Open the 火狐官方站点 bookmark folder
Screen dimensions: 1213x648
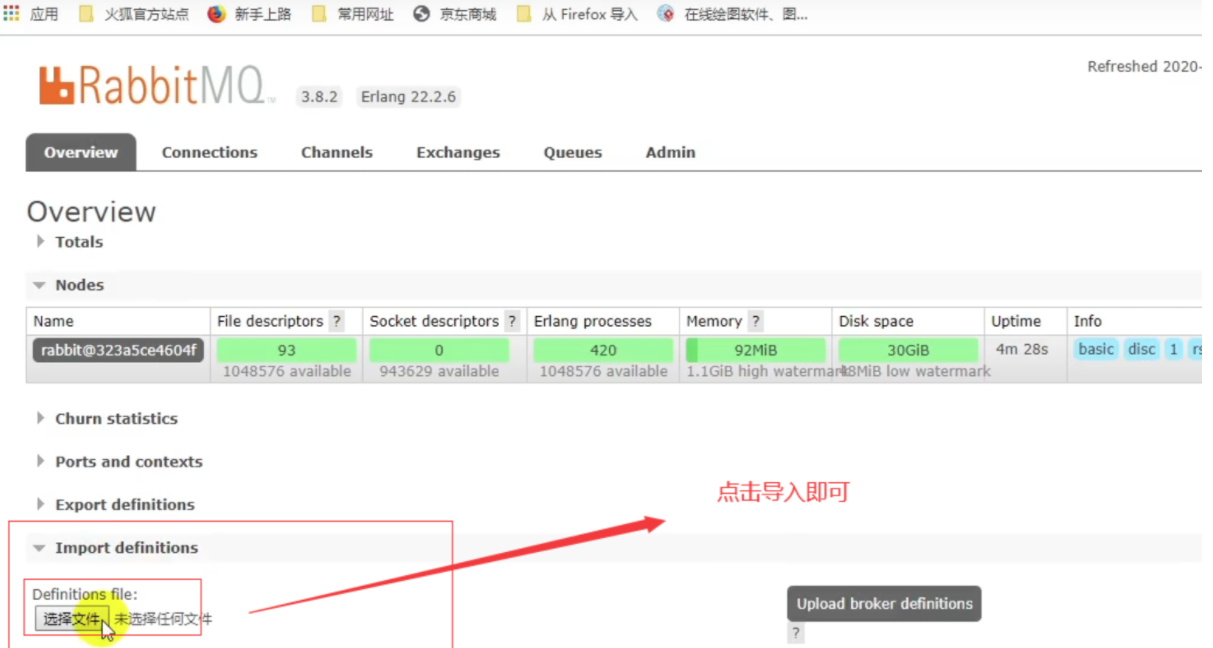point(134,14)
